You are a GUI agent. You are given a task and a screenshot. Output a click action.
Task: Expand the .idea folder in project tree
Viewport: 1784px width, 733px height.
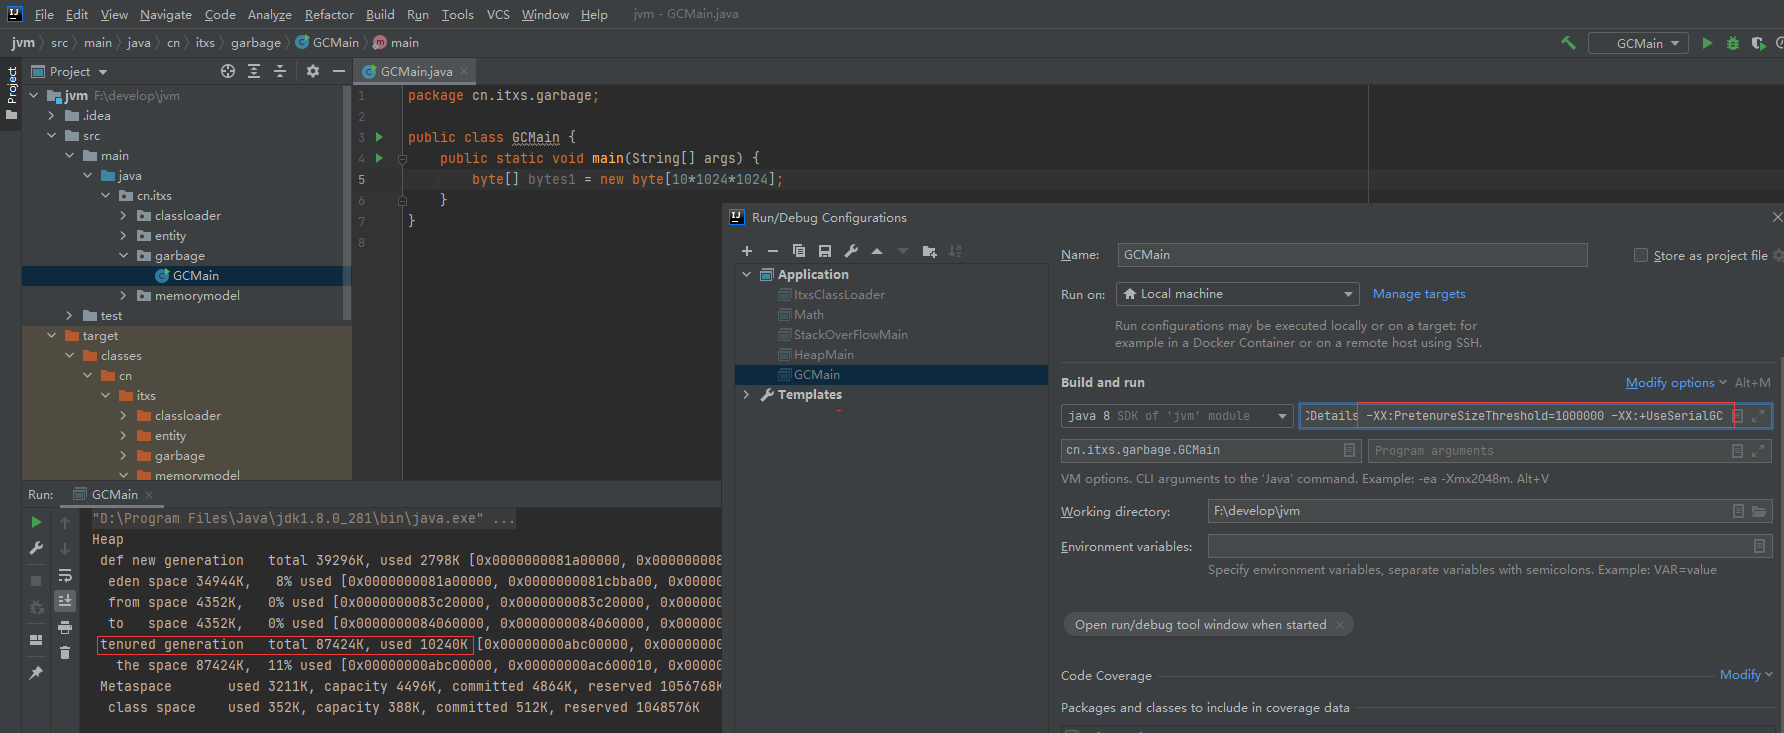(x=51, y=116)
